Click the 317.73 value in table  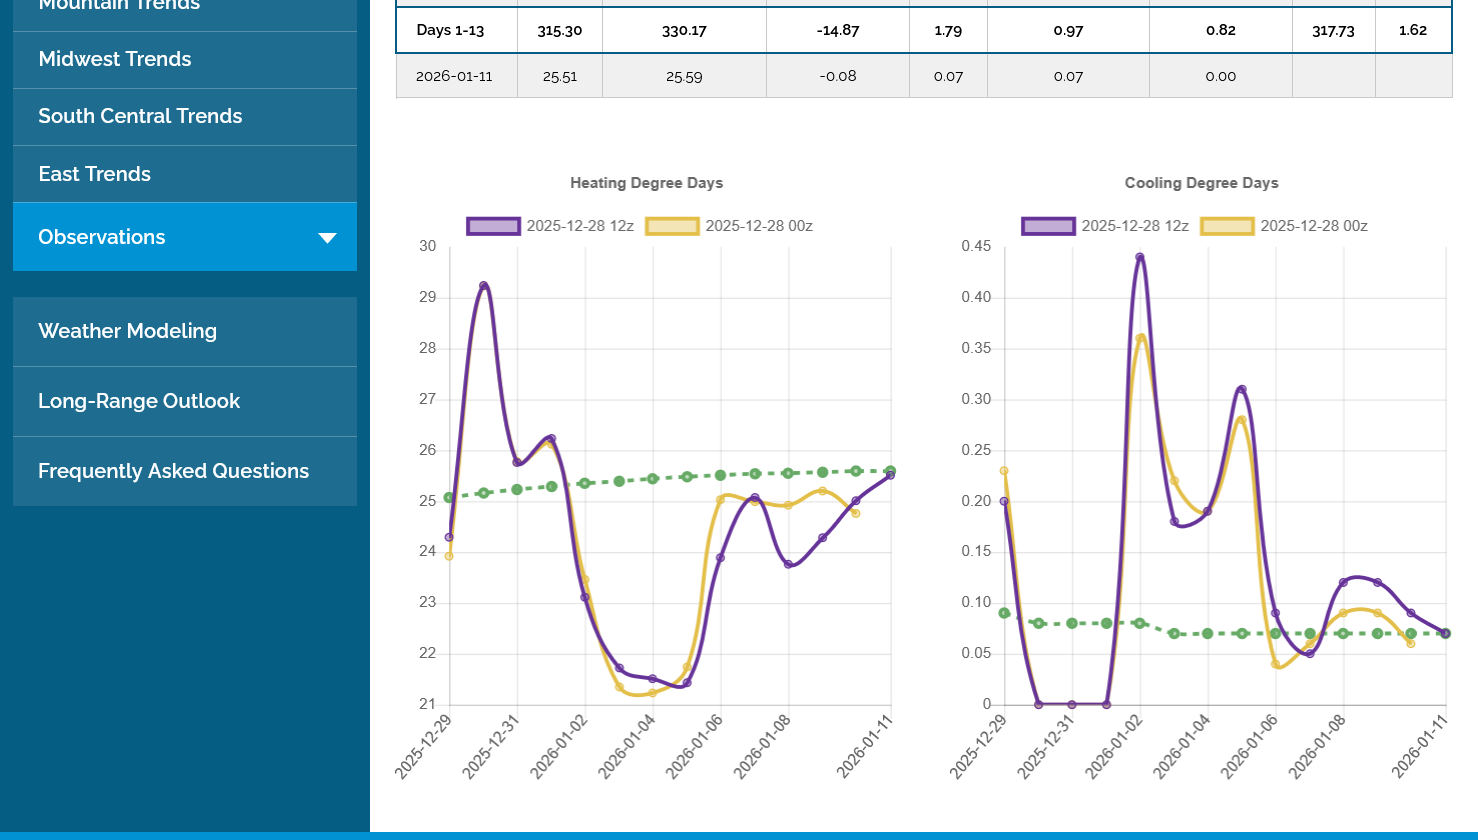coord(1333,30)
